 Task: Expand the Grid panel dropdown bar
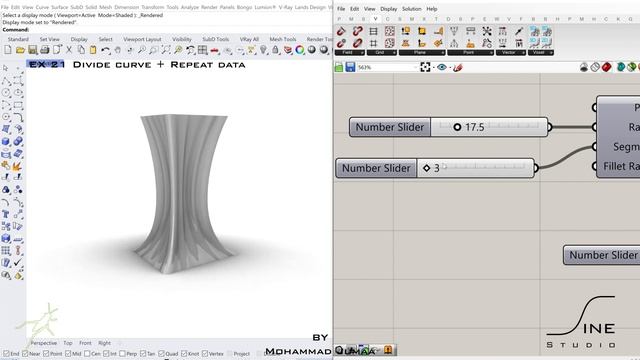coord(382,53)
